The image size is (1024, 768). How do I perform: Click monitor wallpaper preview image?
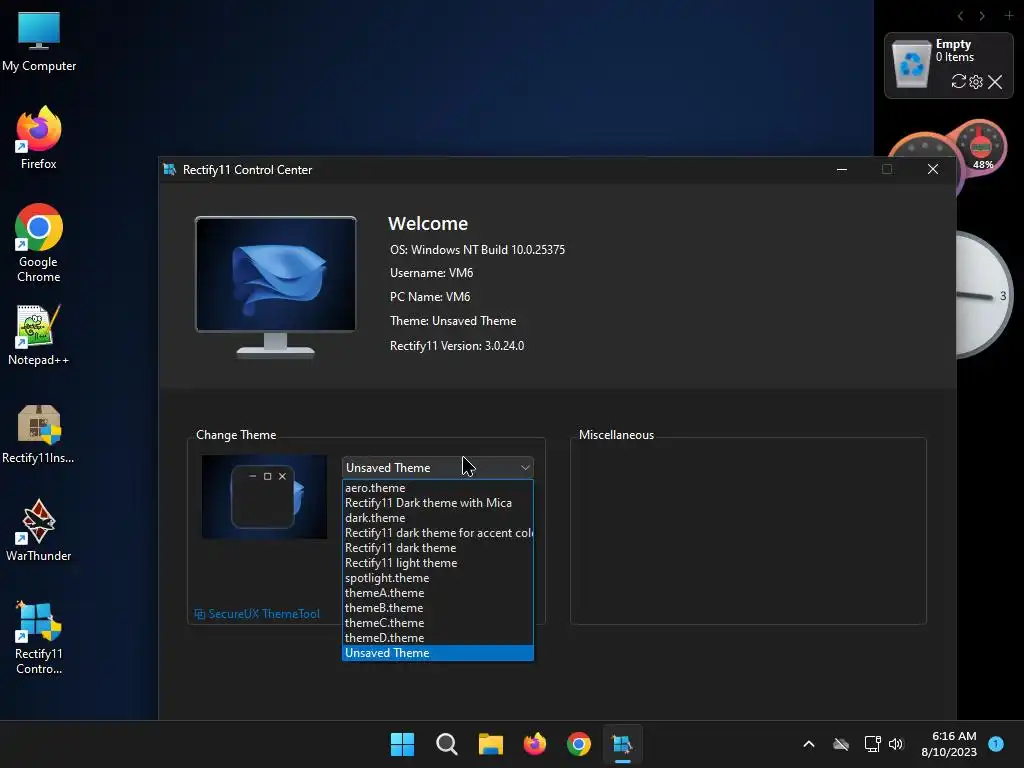click(x=276, y=274)
